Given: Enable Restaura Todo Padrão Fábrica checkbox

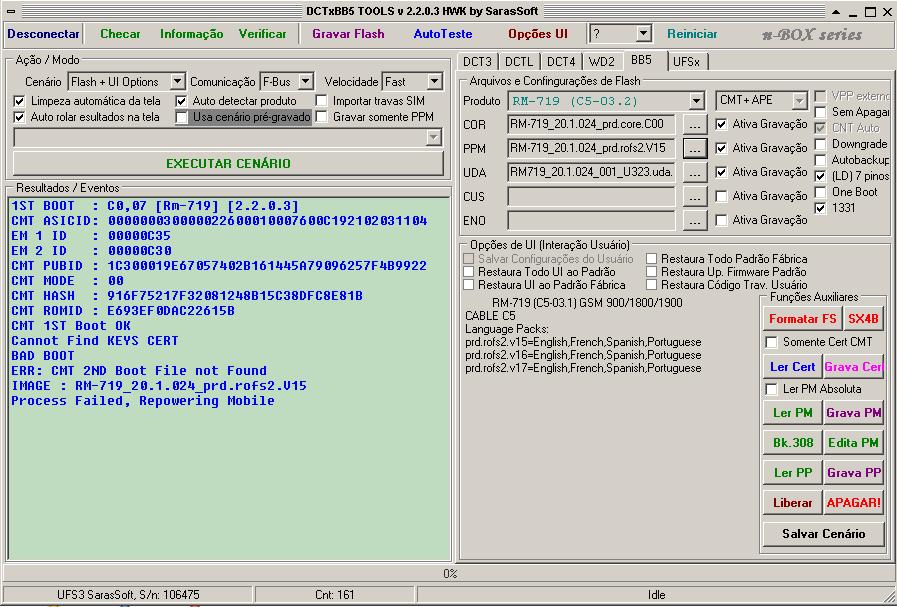Looking at the screenshot, I should coord(651,259).
